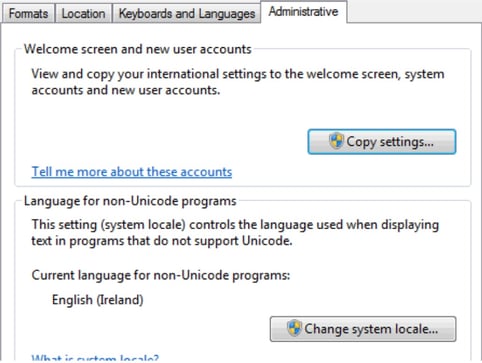Click the View and copy your international settings text

coord(238,82)
